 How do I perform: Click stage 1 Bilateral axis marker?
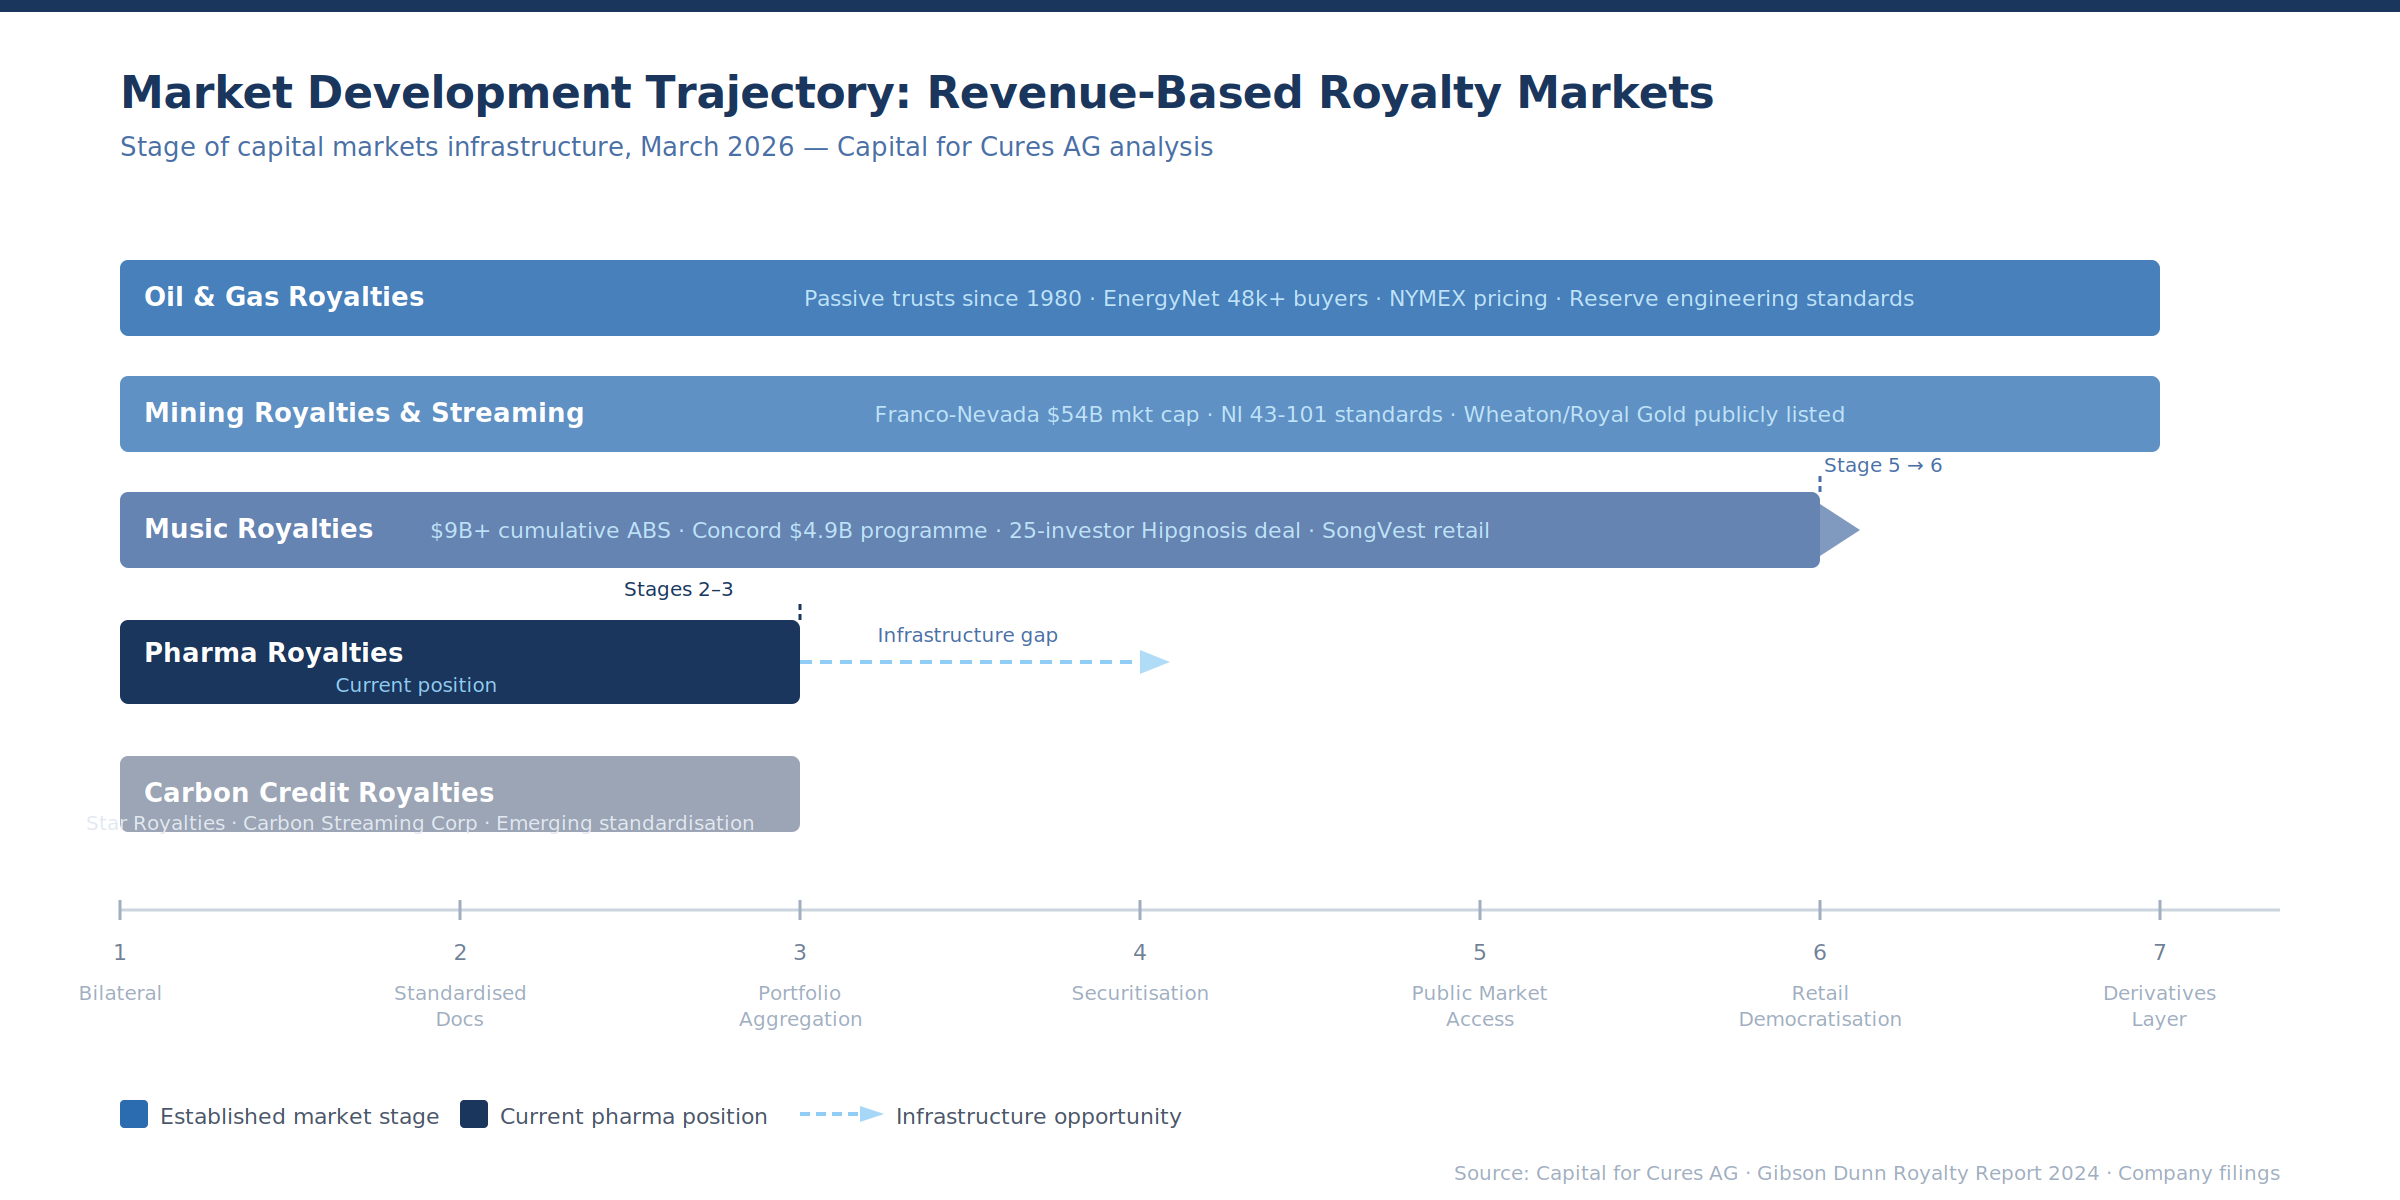pyautogui.click(x=120, y=910)
